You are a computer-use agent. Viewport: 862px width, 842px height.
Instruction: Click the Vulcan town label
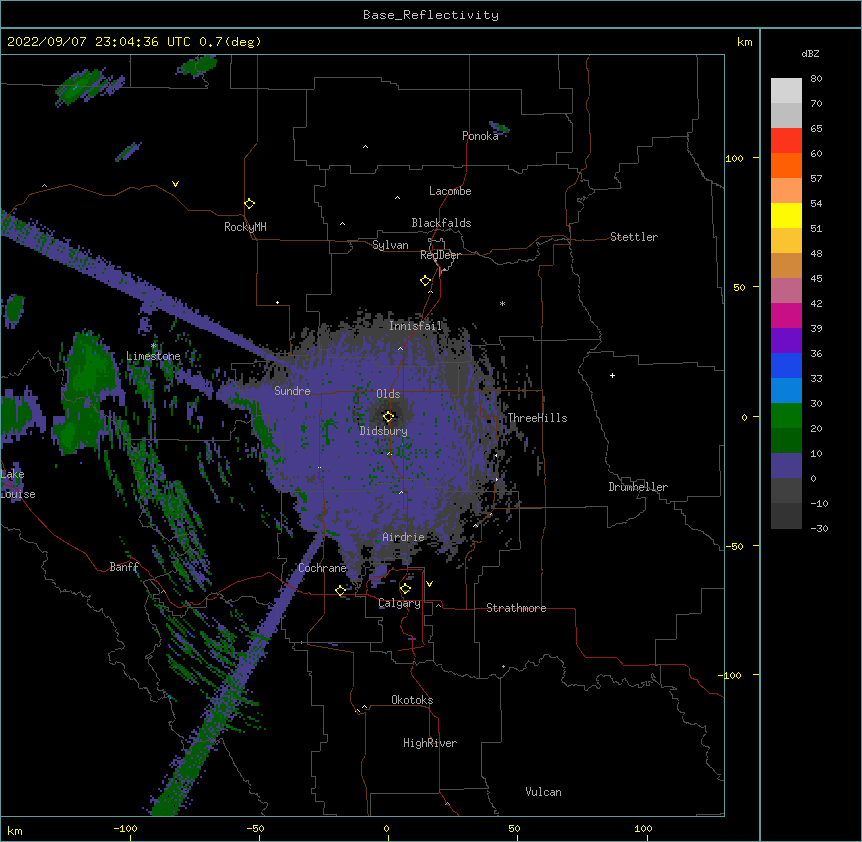tap(543, 792)
